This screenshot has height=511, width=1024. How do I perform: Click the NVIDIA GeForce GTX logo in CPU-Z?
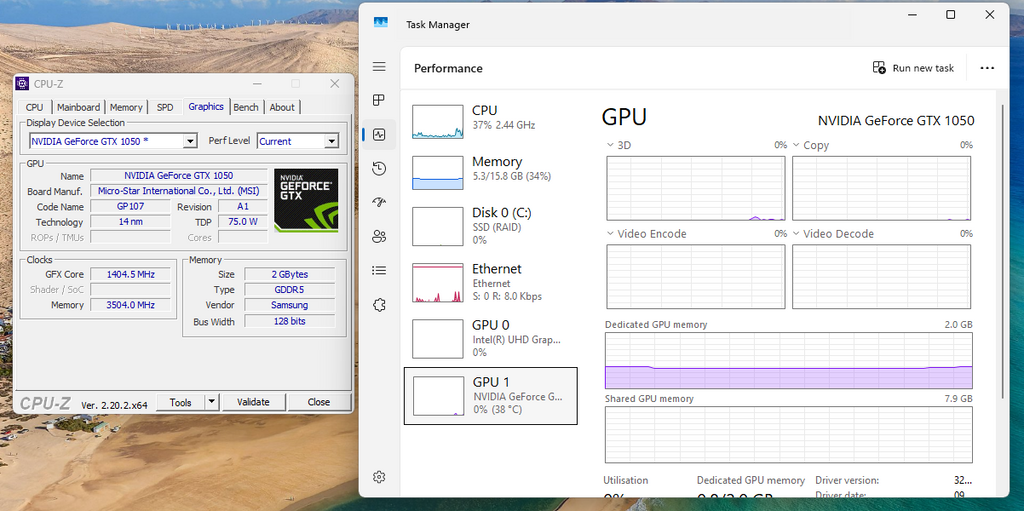pyautogui.click(x=306, y=200)
